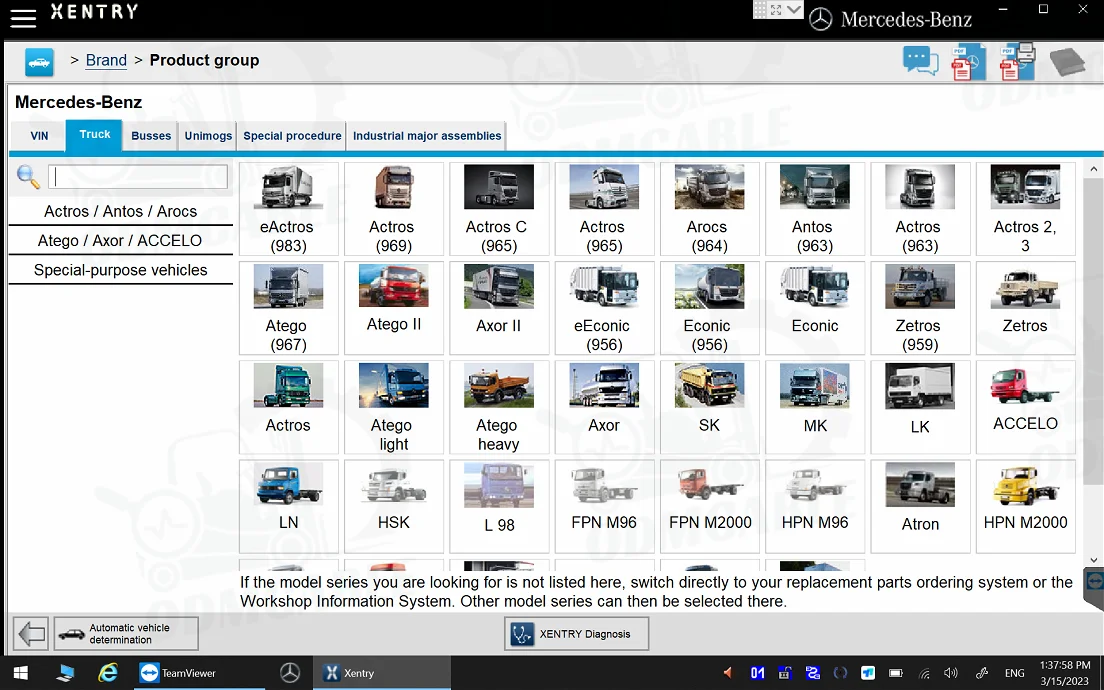Select the eEconic (956) model
Viewport: 1104px width, 690px height.
[x=604, y=308]
